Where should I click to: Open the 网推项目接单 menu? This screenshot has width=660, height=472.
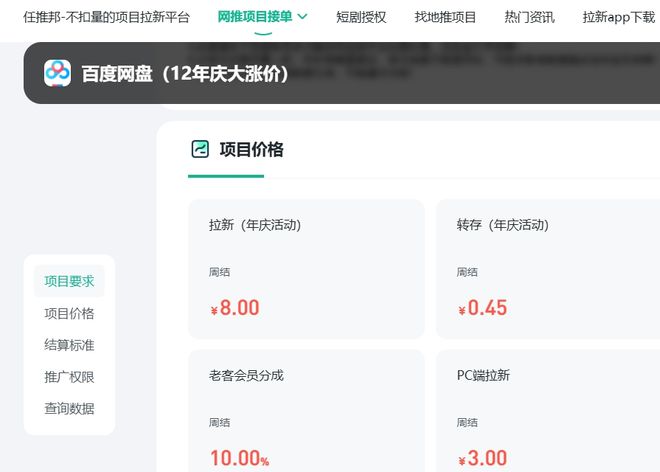coord(255,17)
